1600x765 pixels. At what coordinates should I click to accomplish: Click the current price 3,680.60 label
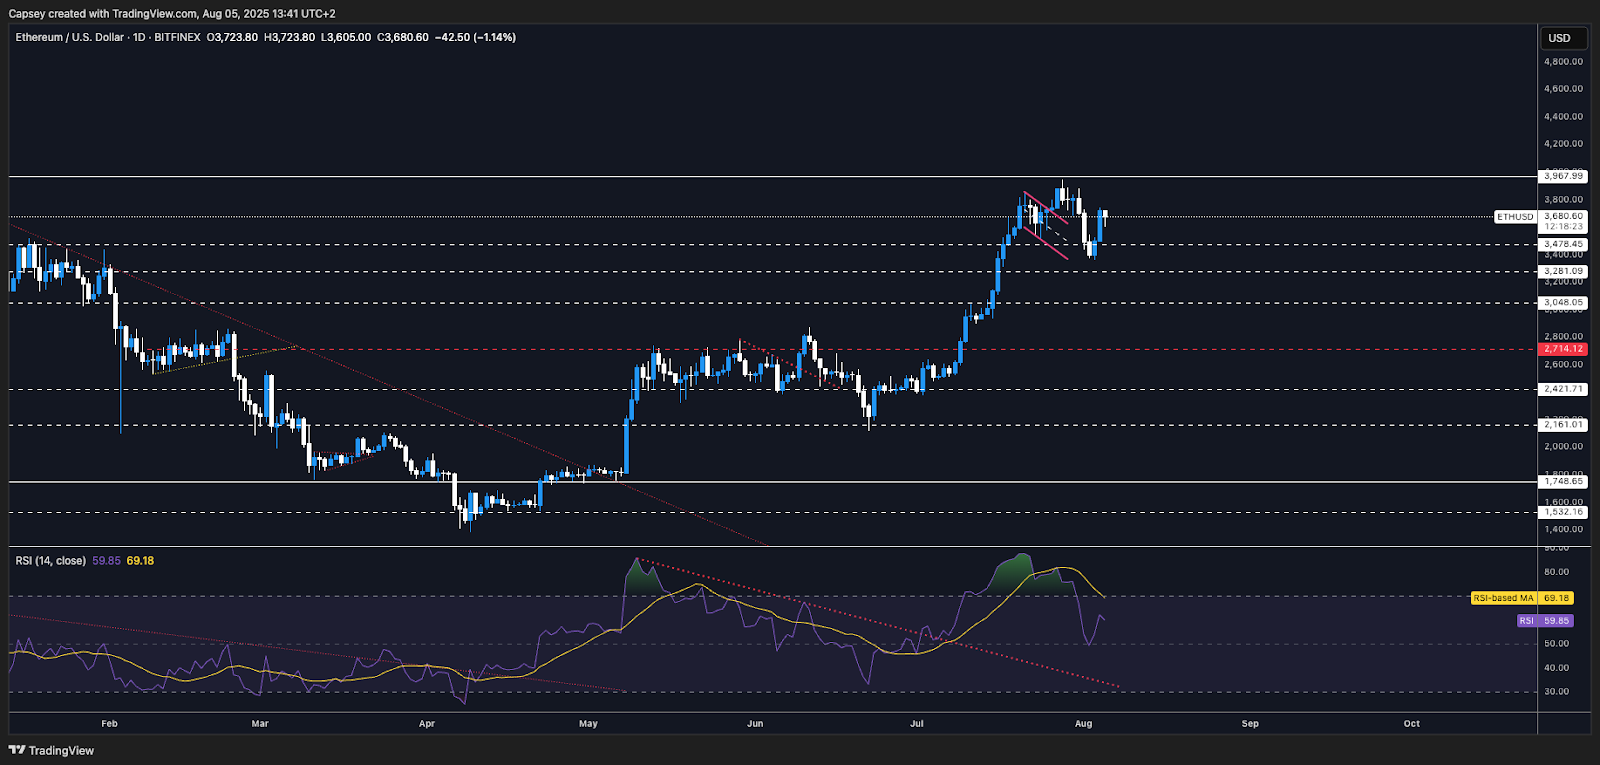pos(1562,216)
